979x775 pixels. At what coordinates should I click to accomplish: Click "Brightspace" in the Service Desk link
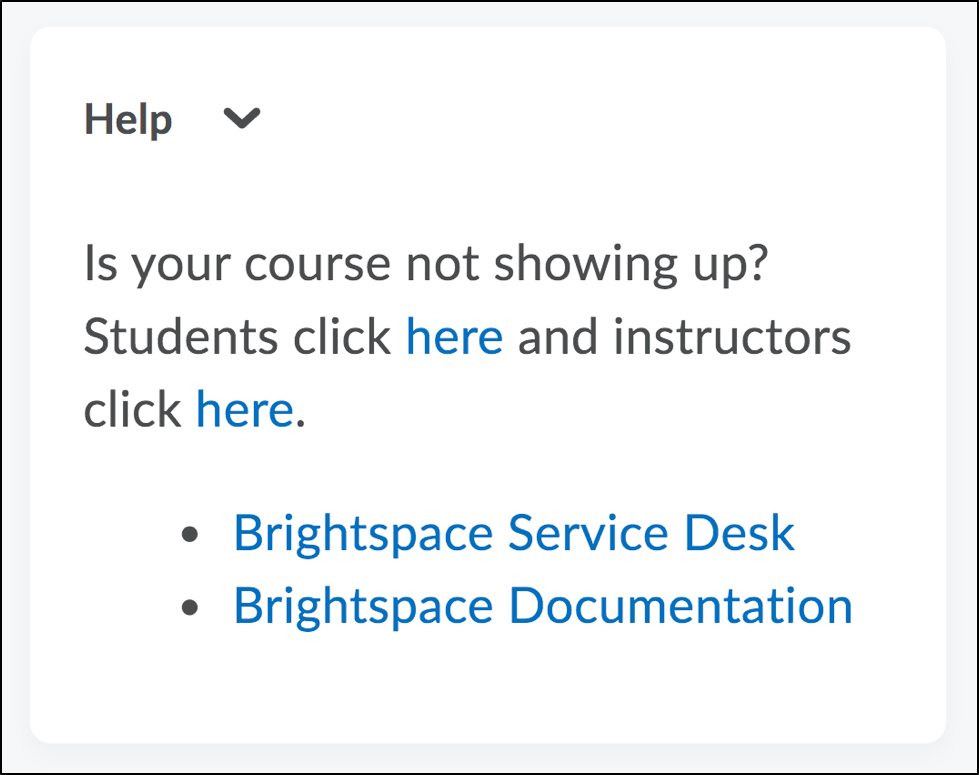click(363, 532)
